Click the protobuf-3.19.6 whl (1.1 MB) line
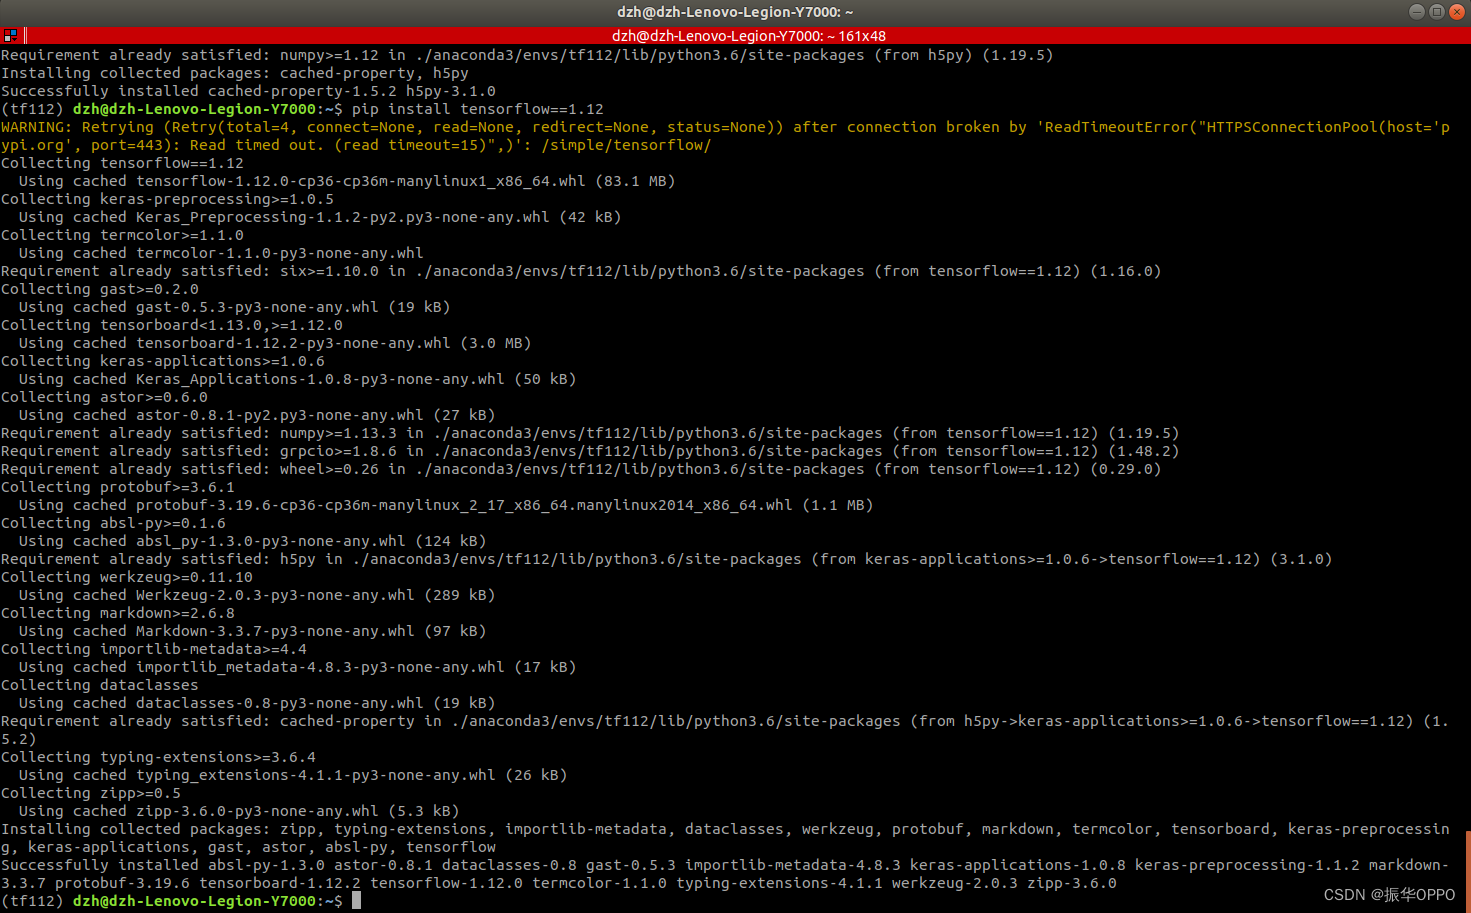1471x913 pixels. (x=446, y=505)
